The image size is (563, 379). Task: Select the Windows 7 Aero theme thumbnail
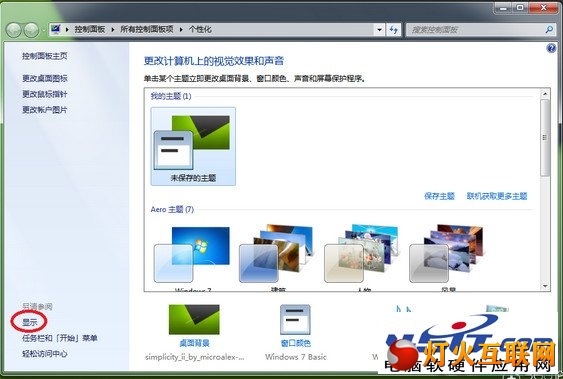pyautogui.click(x=192, y=255)
